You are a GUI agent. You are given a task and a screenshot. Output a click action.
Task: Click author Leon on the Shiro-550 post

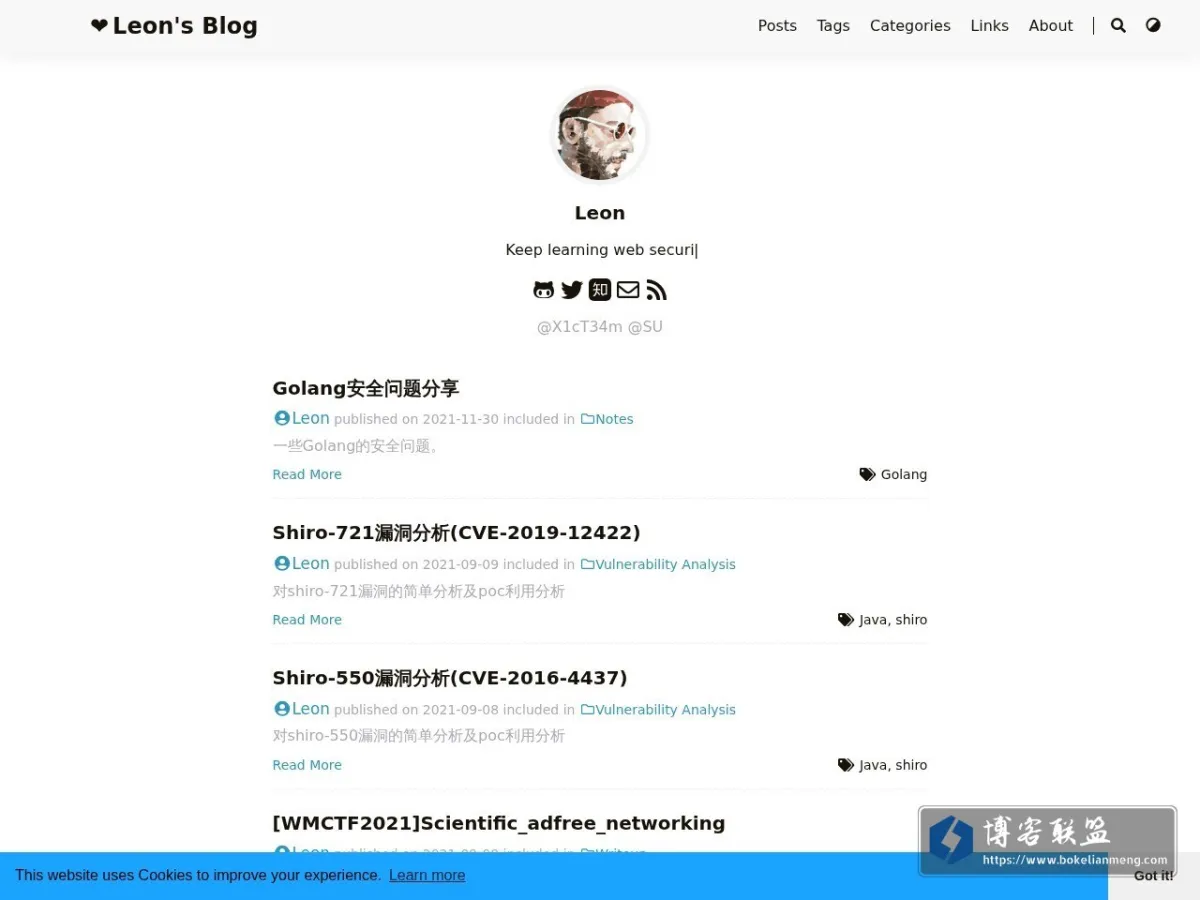pyautogui.click(x=302, y=709)
